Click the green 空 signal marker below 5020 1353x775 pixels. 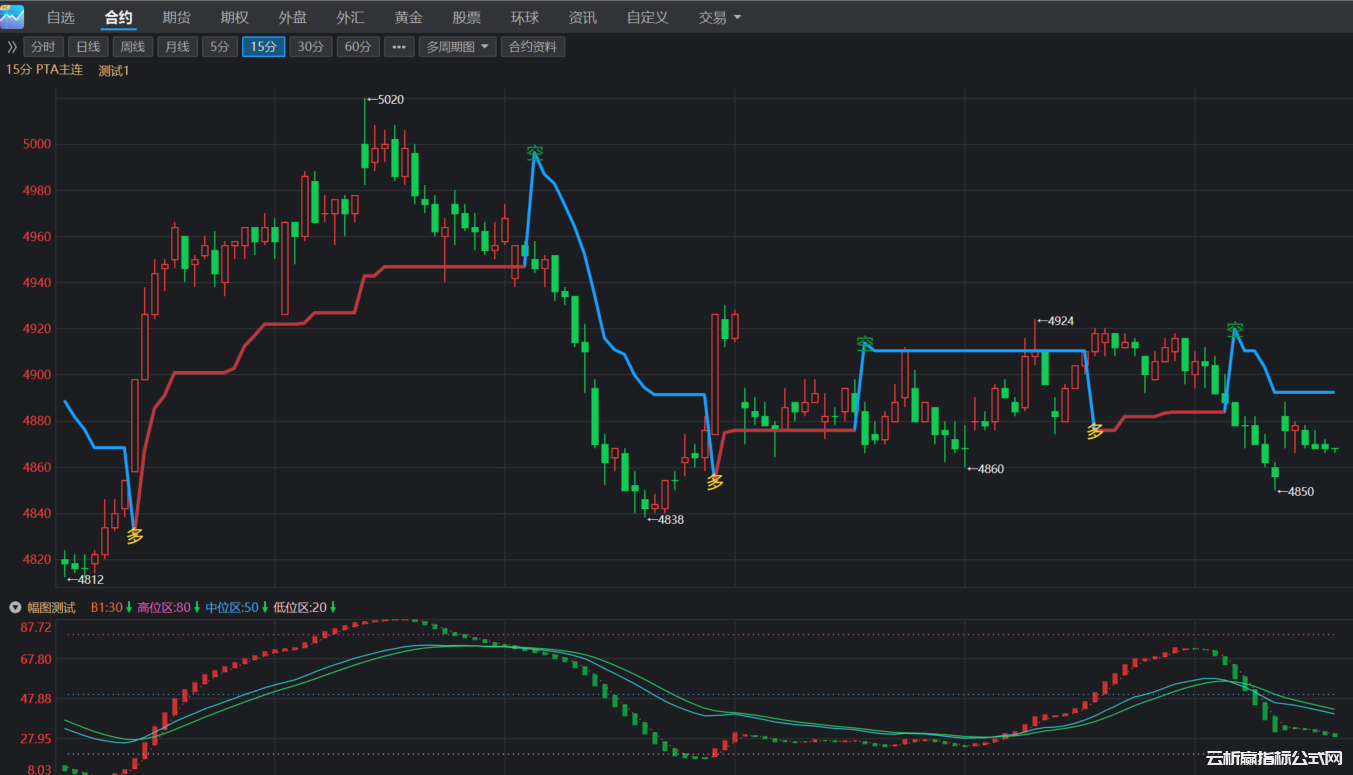(535, 153)
